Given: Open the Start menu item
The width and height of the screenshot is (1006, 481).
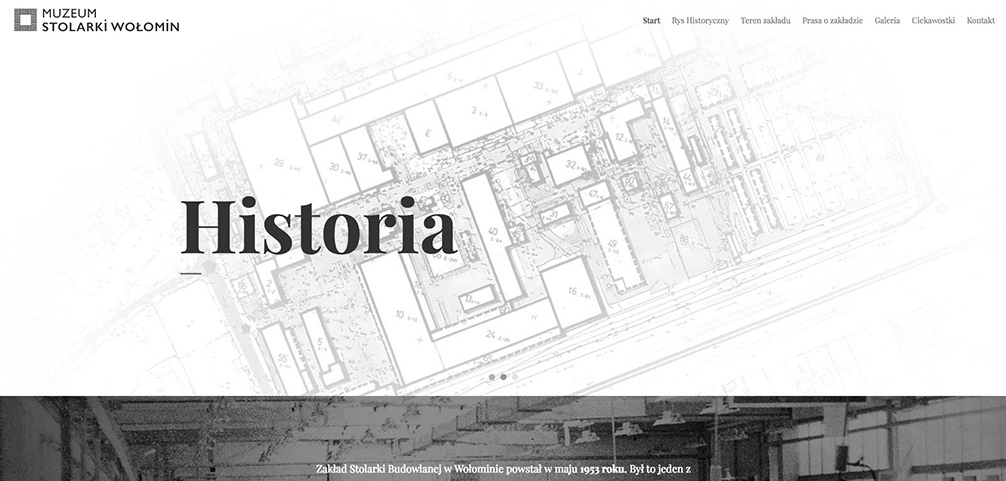Looking at the screenshot, I should (x=651, y=21).
